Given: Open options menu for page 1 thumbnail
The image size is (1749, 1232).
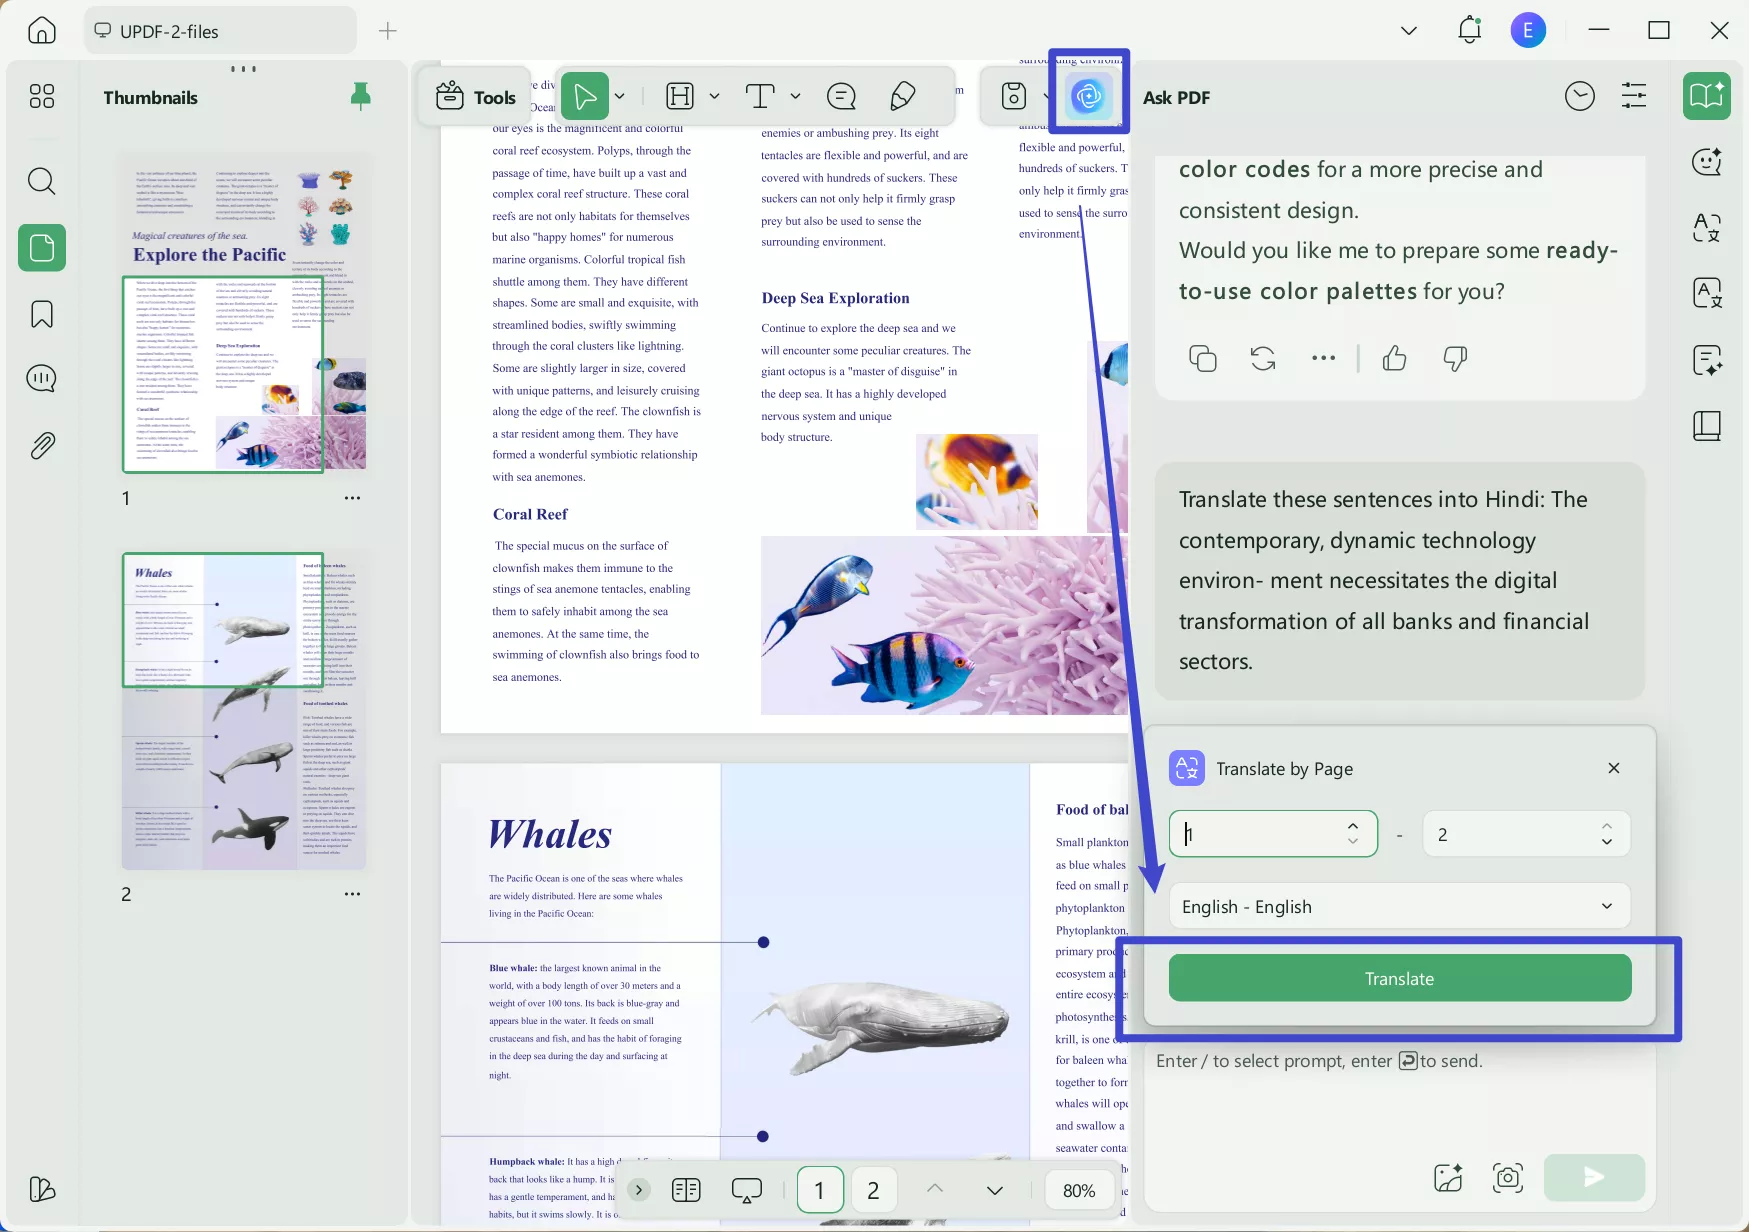Looking at the screenshot, I should (352, 498).
